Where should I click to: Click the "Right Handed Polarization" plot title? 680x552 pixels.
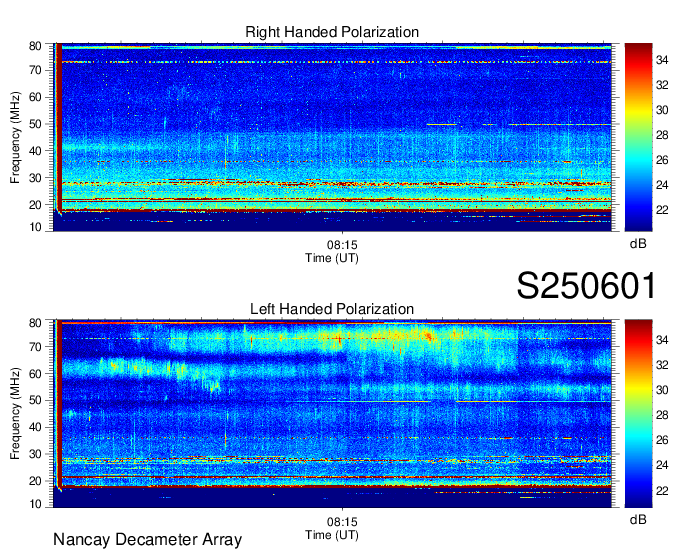point(332,32)
